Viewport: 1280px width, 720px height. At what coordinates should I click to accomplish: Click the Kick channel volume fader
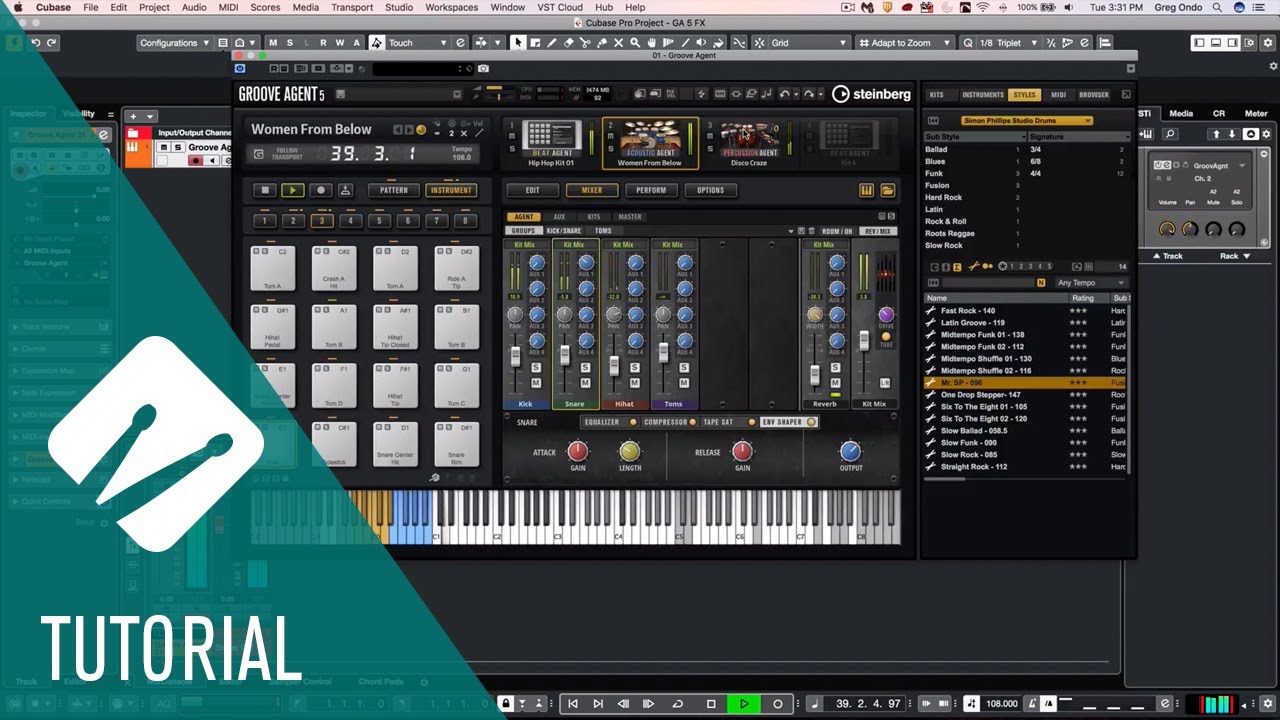click(516, 356)
